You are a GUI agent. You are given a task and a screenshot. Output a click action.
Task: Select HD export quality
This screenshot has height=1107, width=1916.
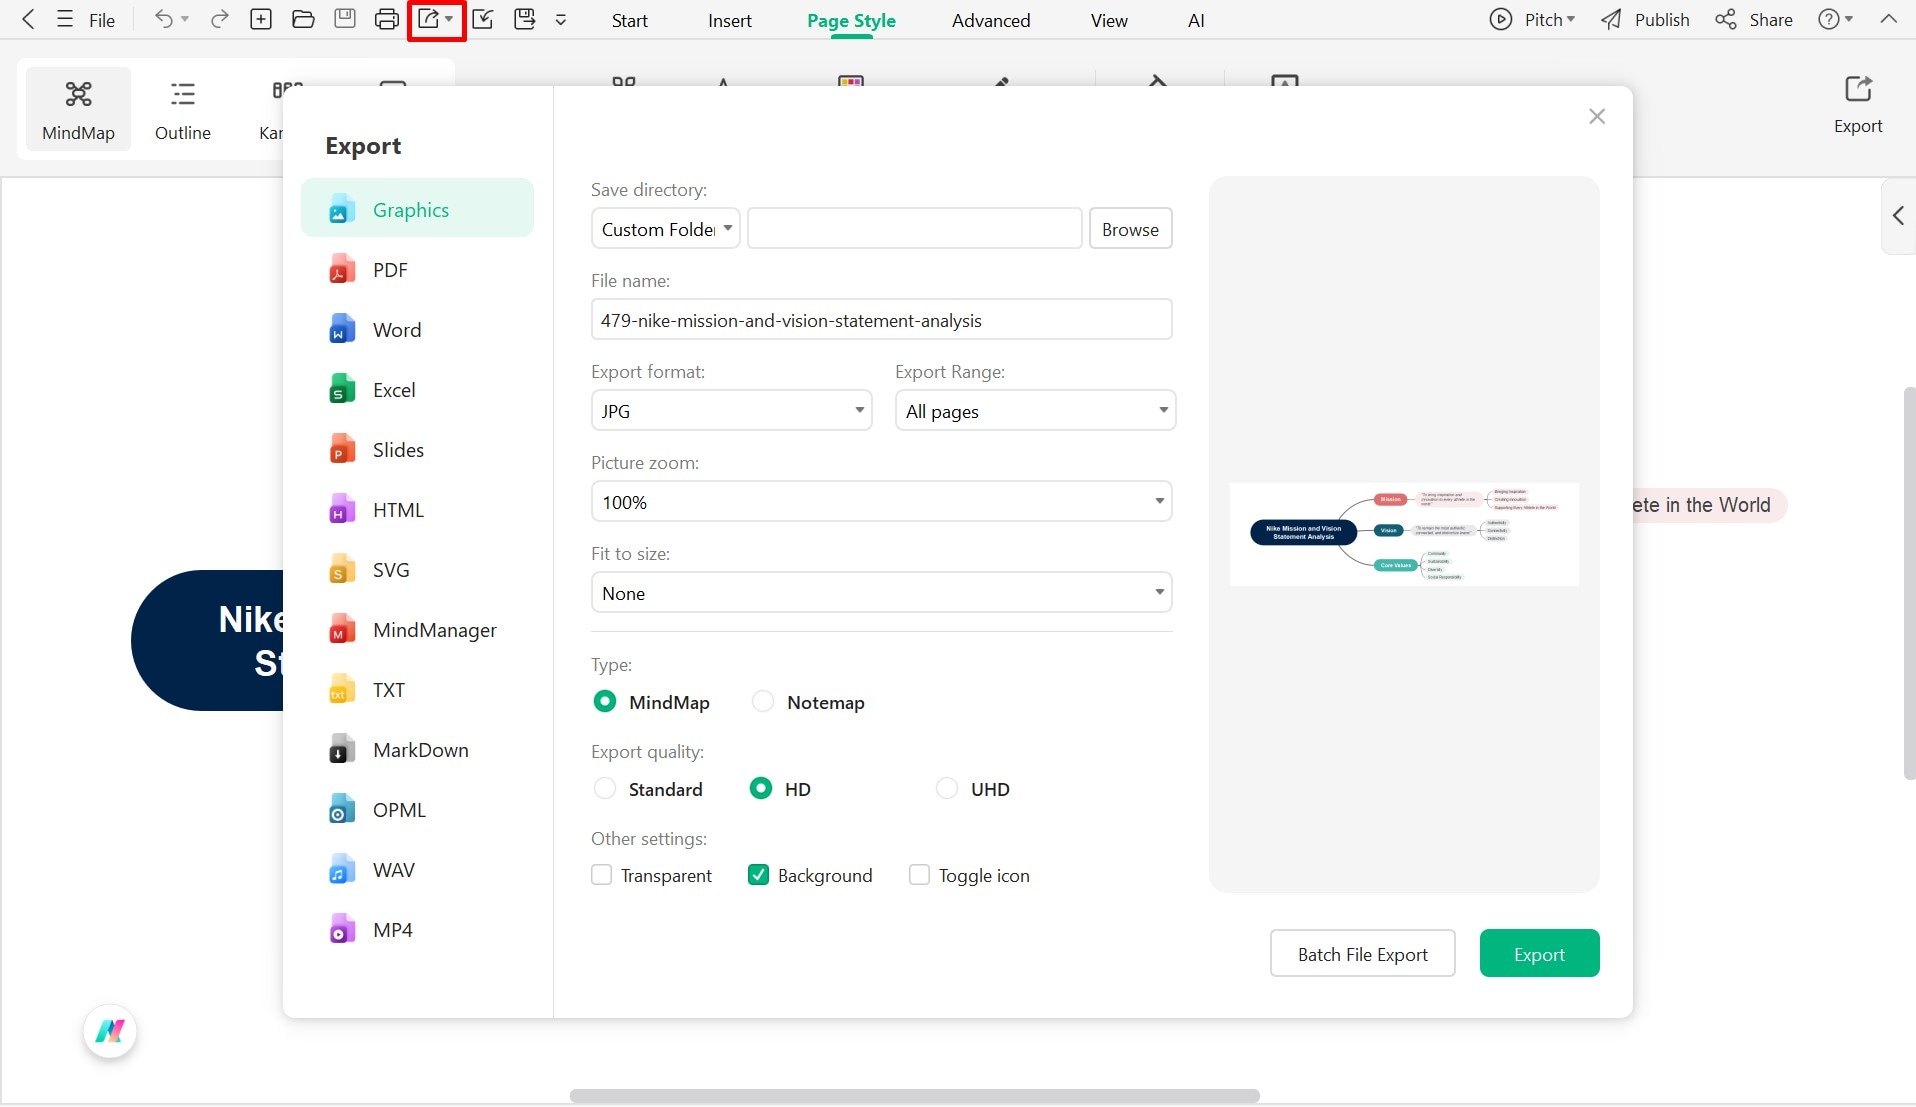click(x=761, y=789)
